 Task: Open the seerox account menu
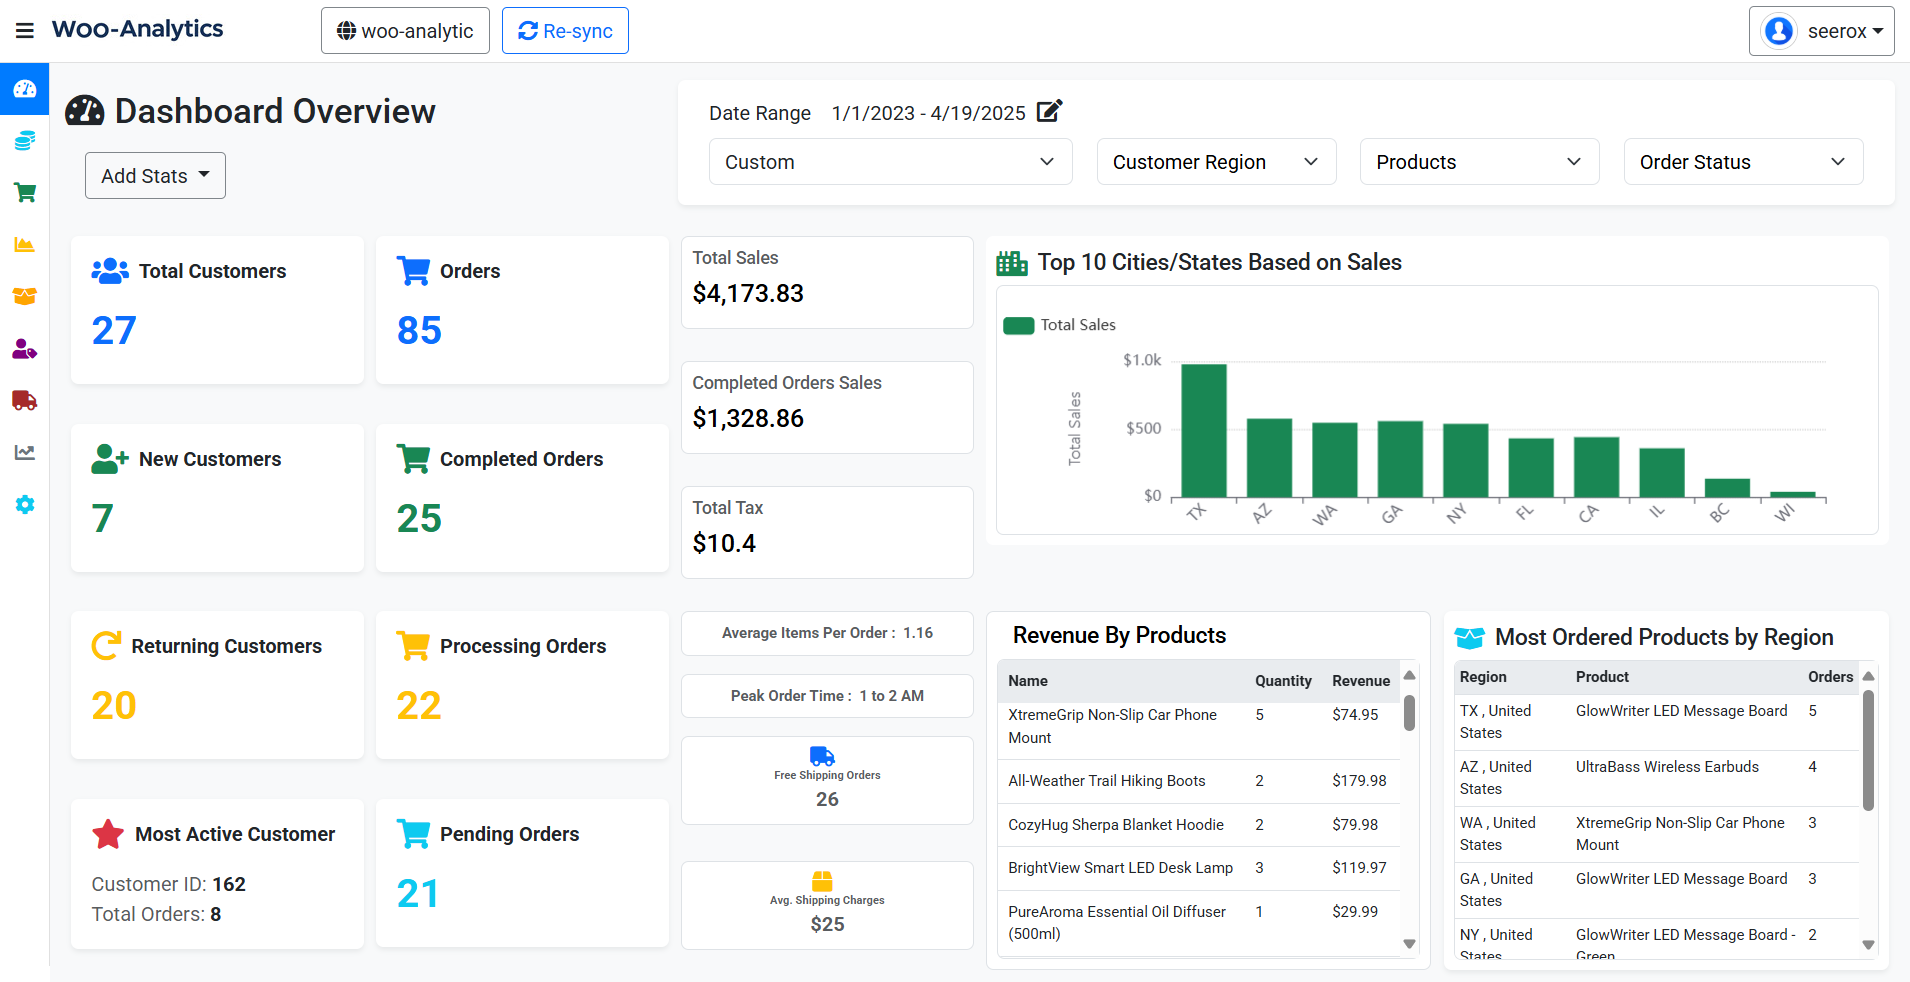[1820, 30]
